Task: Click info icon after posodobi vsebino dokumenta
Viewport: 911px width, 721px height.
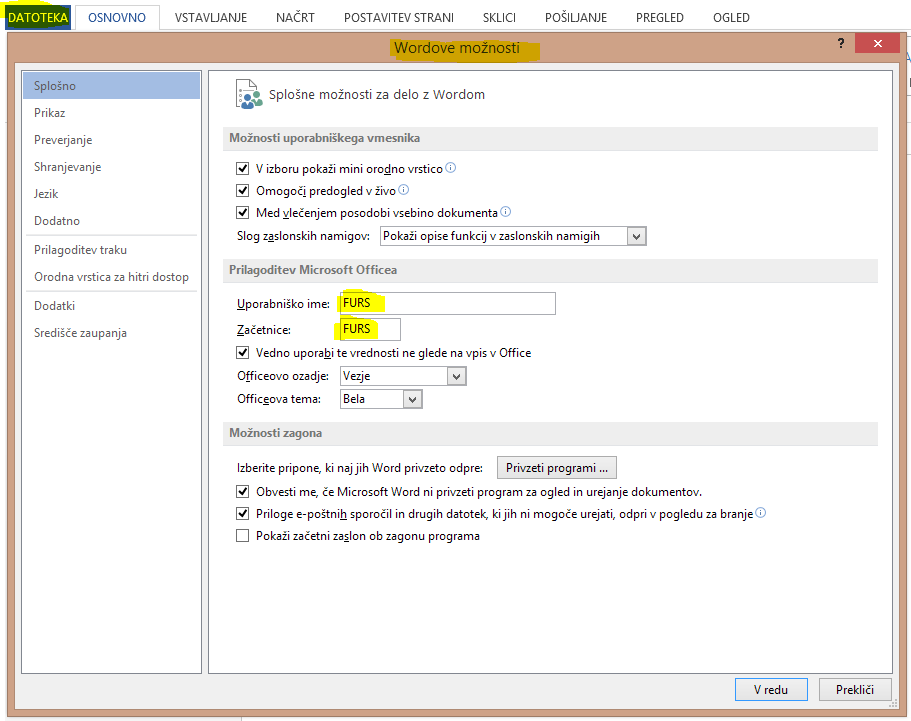Action: [x=505, y=211]
